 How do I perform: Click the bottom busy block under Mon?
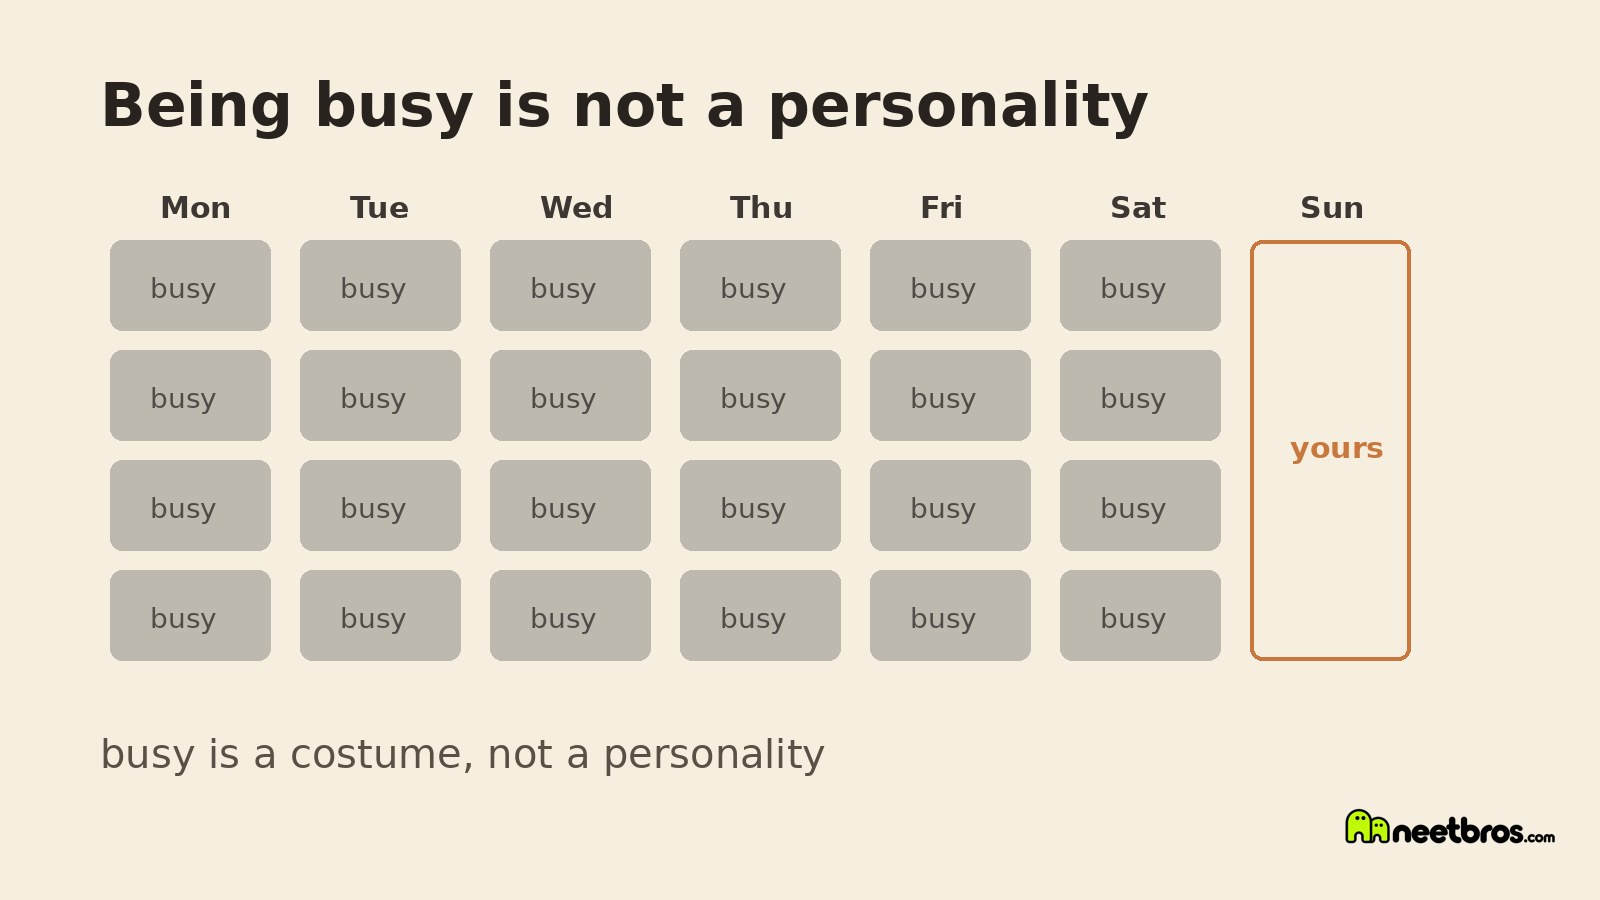pyautogui.click(x=190, y=615)
